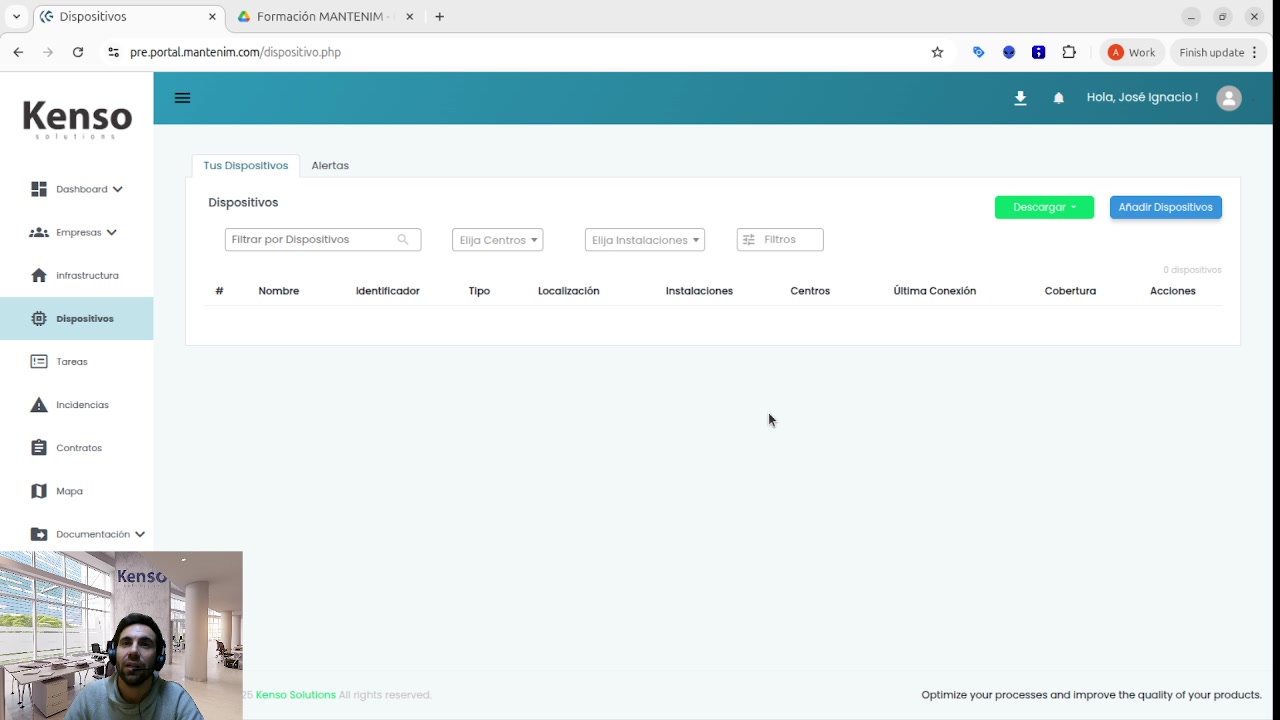The width and height of the screenshot is (1280, 720).
Task: Open the Elija Centros dropdown
Action: click(497, 239)
